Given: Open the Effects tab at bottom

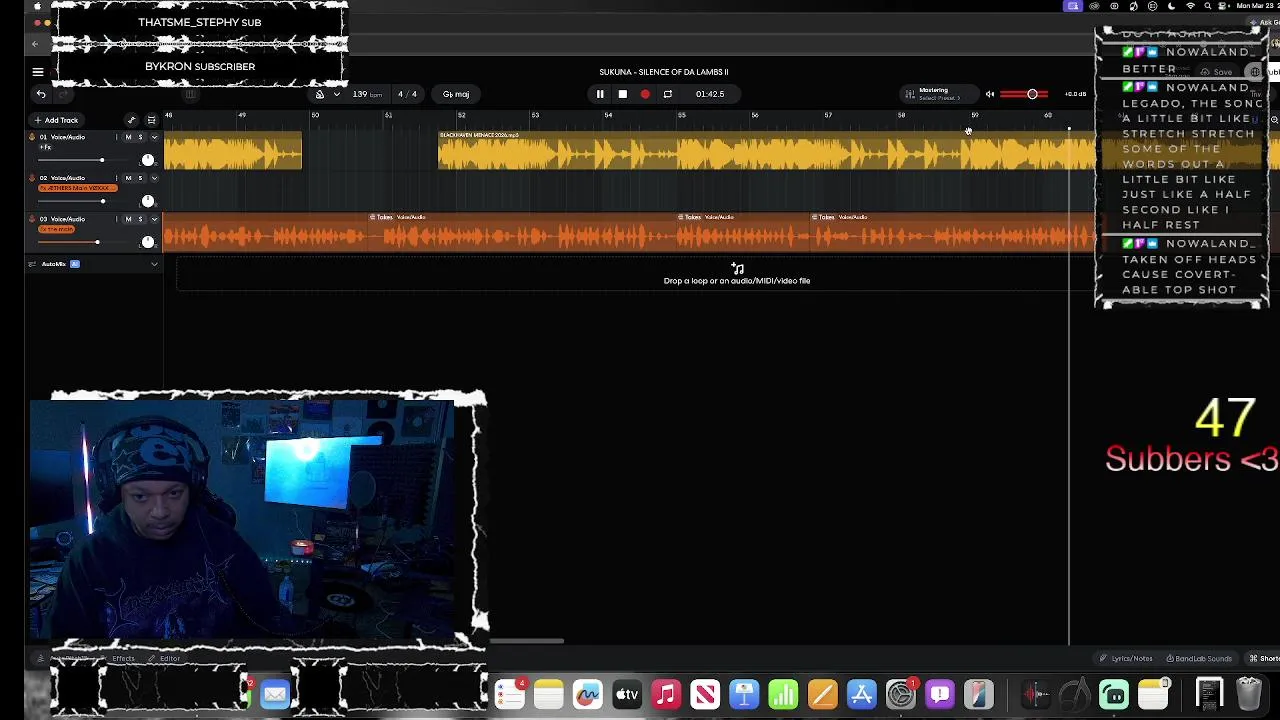Looking at the screenshot, I should click(123, 658).
